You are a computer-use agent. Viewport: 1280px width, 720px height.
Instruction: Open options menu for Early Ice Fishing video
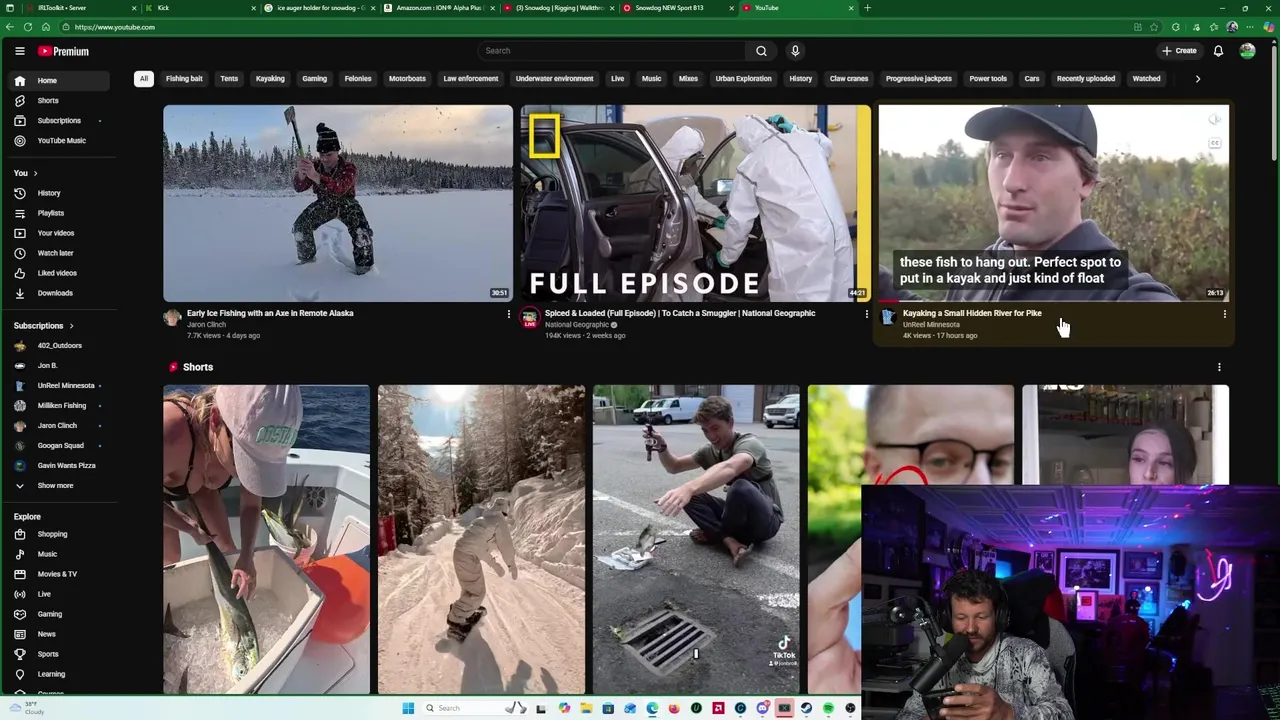point(508,314)
